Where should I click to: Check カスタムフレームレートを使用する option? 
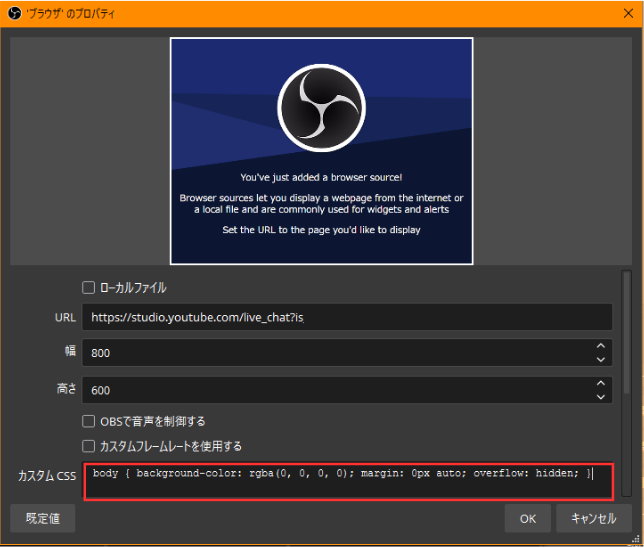point(88,446)
